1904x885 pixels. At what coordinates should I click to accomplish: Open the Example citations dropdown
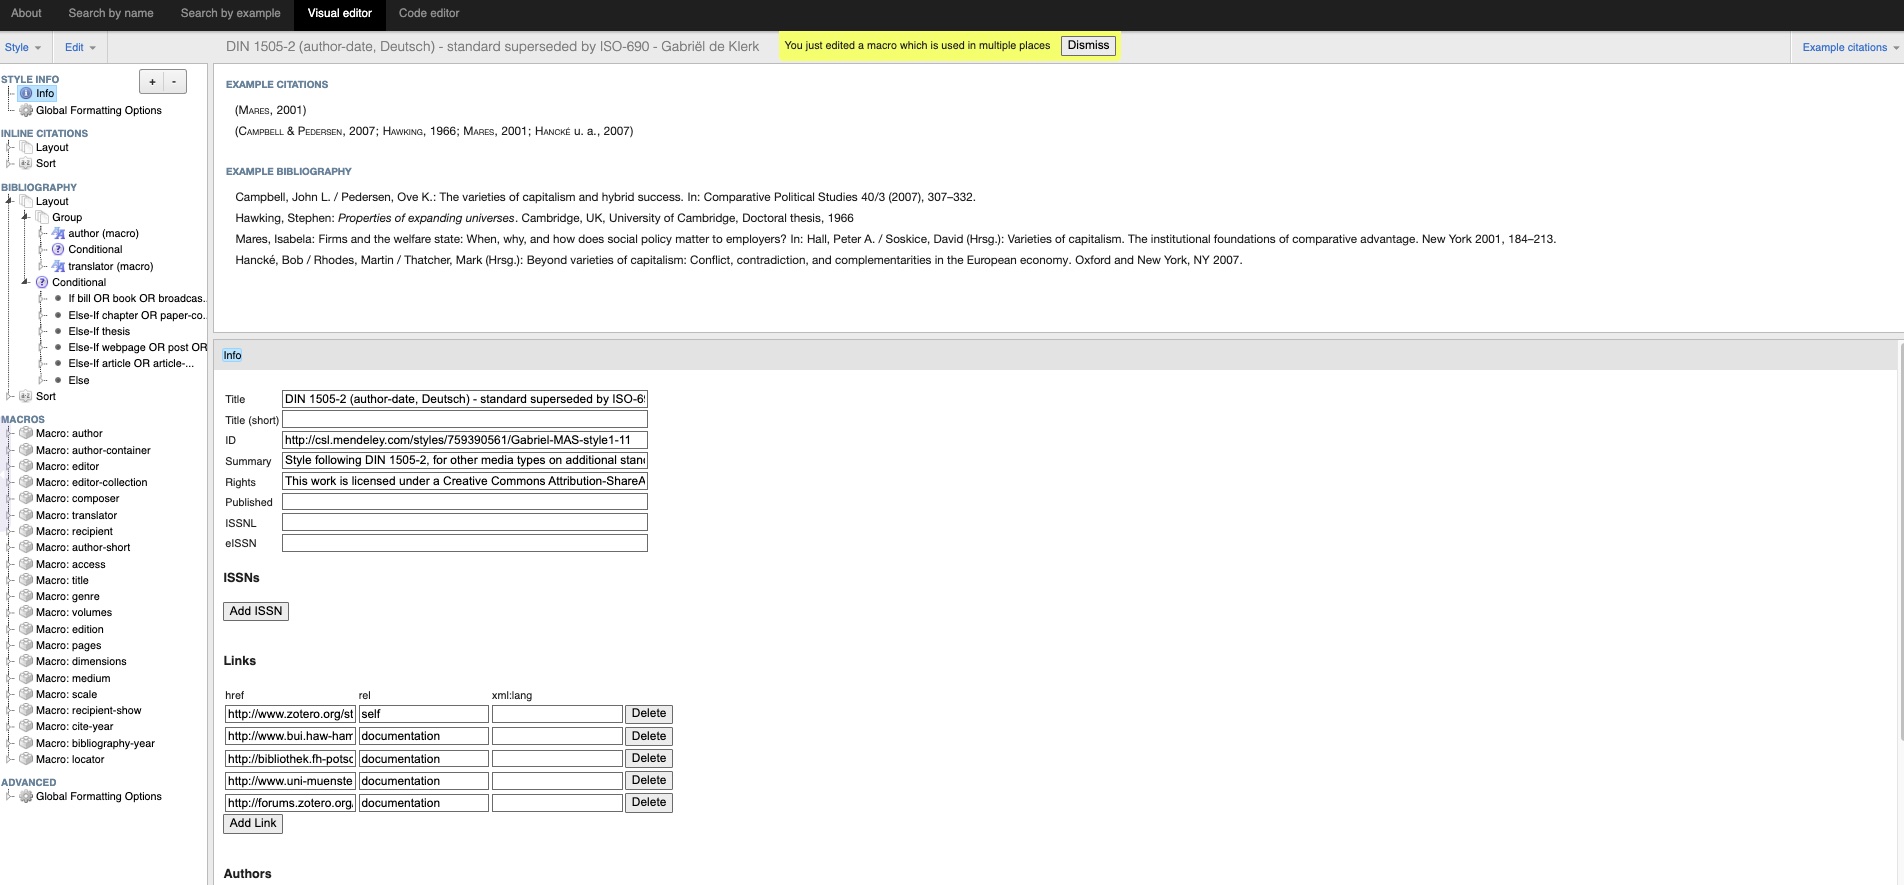click(x=1850, y=48)
